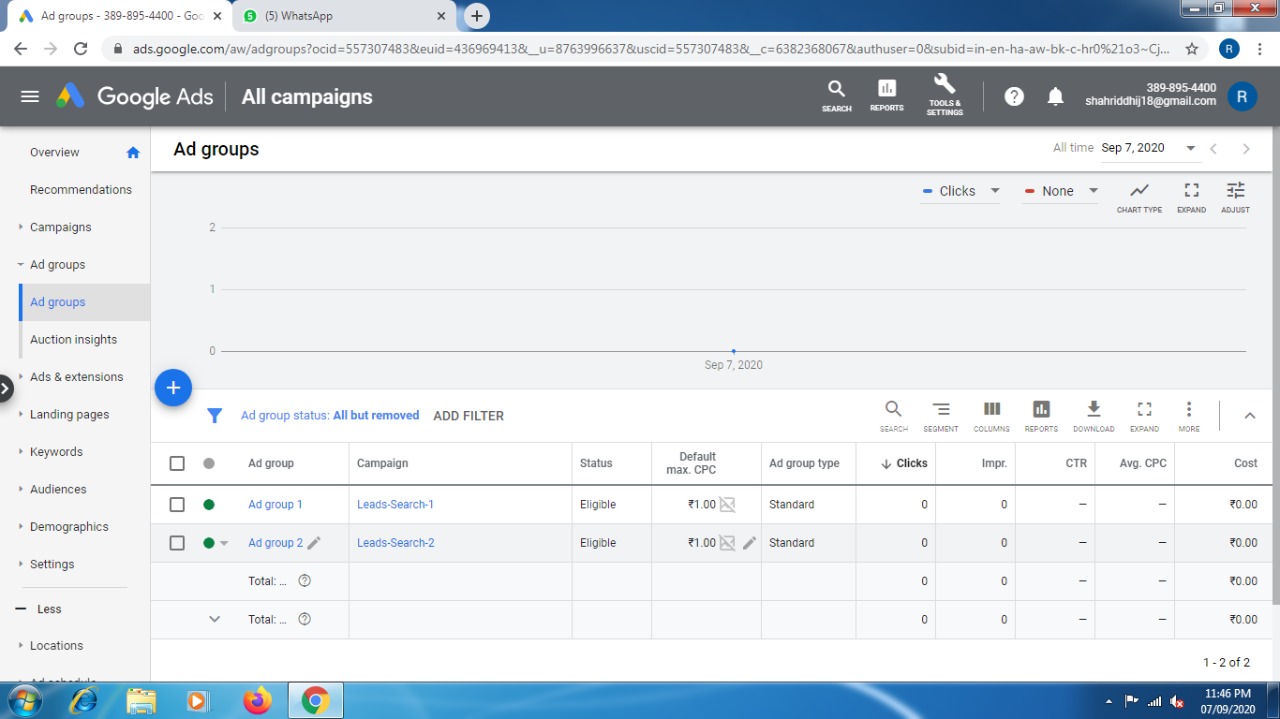The height and width of the screenshot is (719, 1280).
Task: Open the Ad group 2 link
Action: click(275, 543)
